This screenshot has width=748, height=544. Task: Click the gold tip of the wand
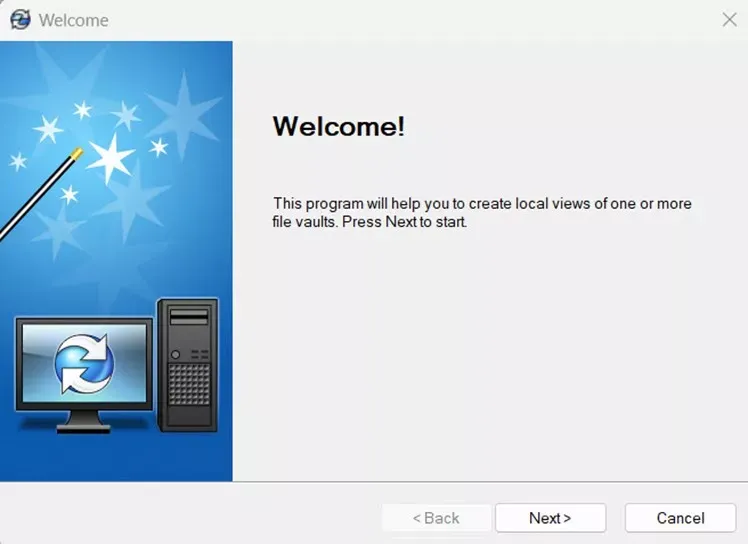pos(76,154)
